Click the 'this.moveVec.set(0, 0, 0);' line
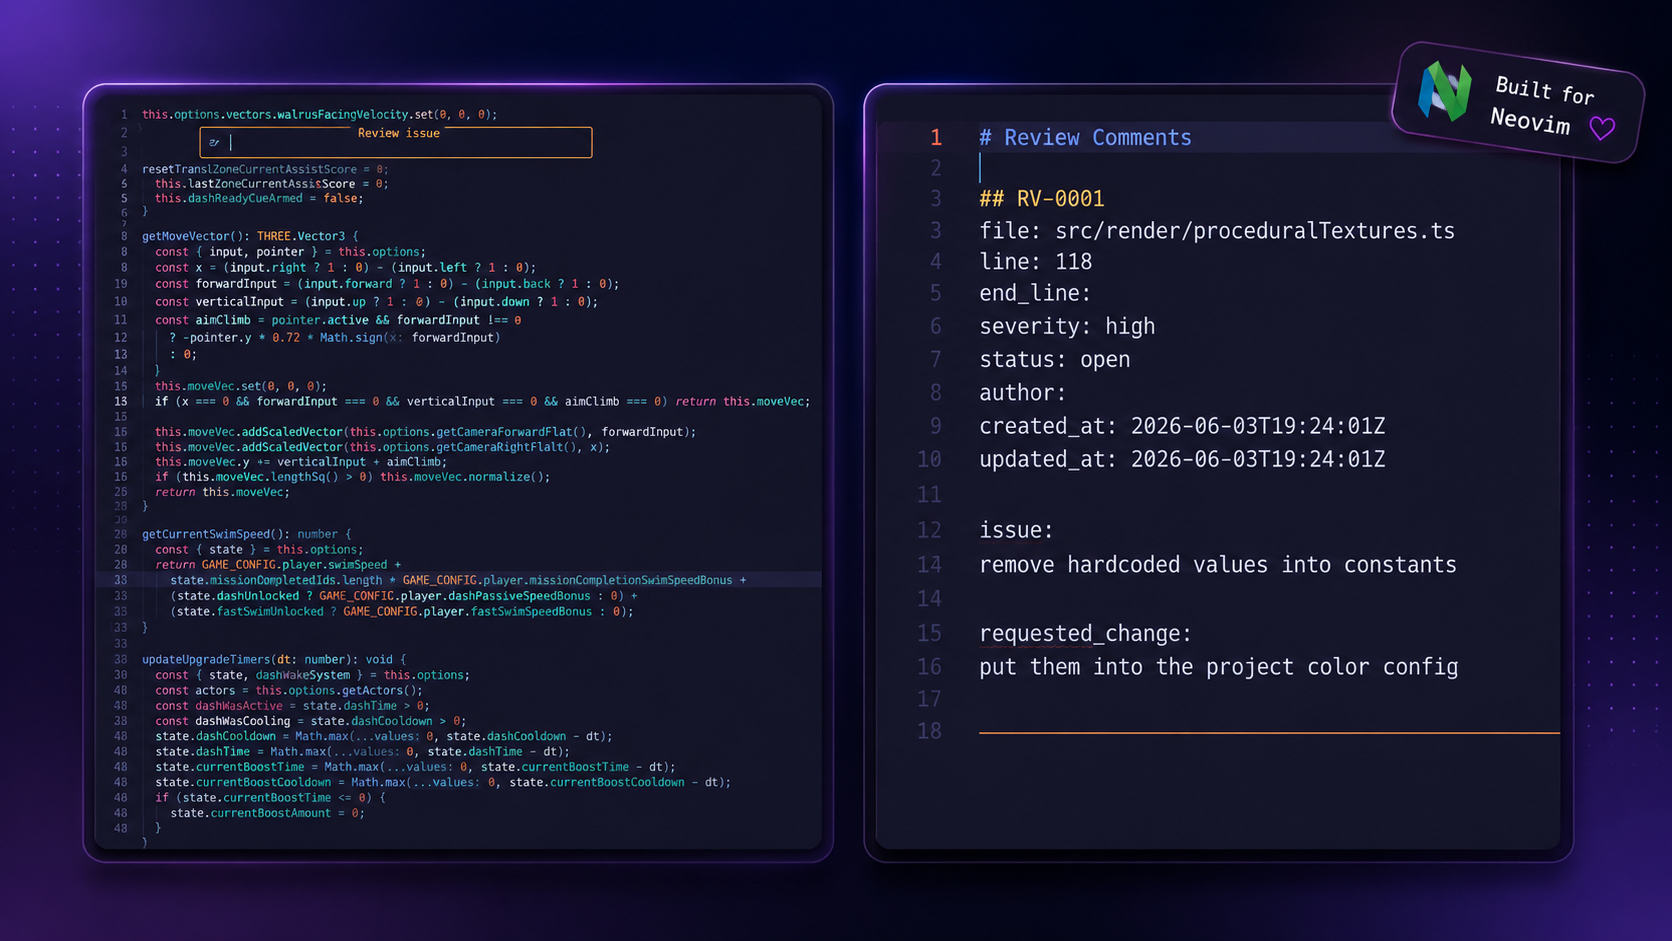 click(241, 386)
